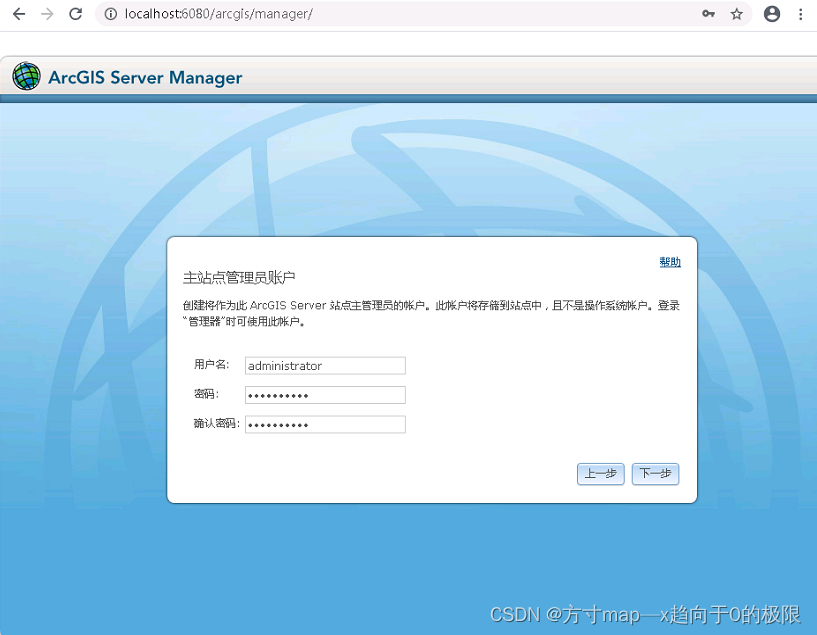Image resolution: width=817 pixels, height=635 pixels.
Task: Click the 上一步 previous button
Action: coord(600,474)
